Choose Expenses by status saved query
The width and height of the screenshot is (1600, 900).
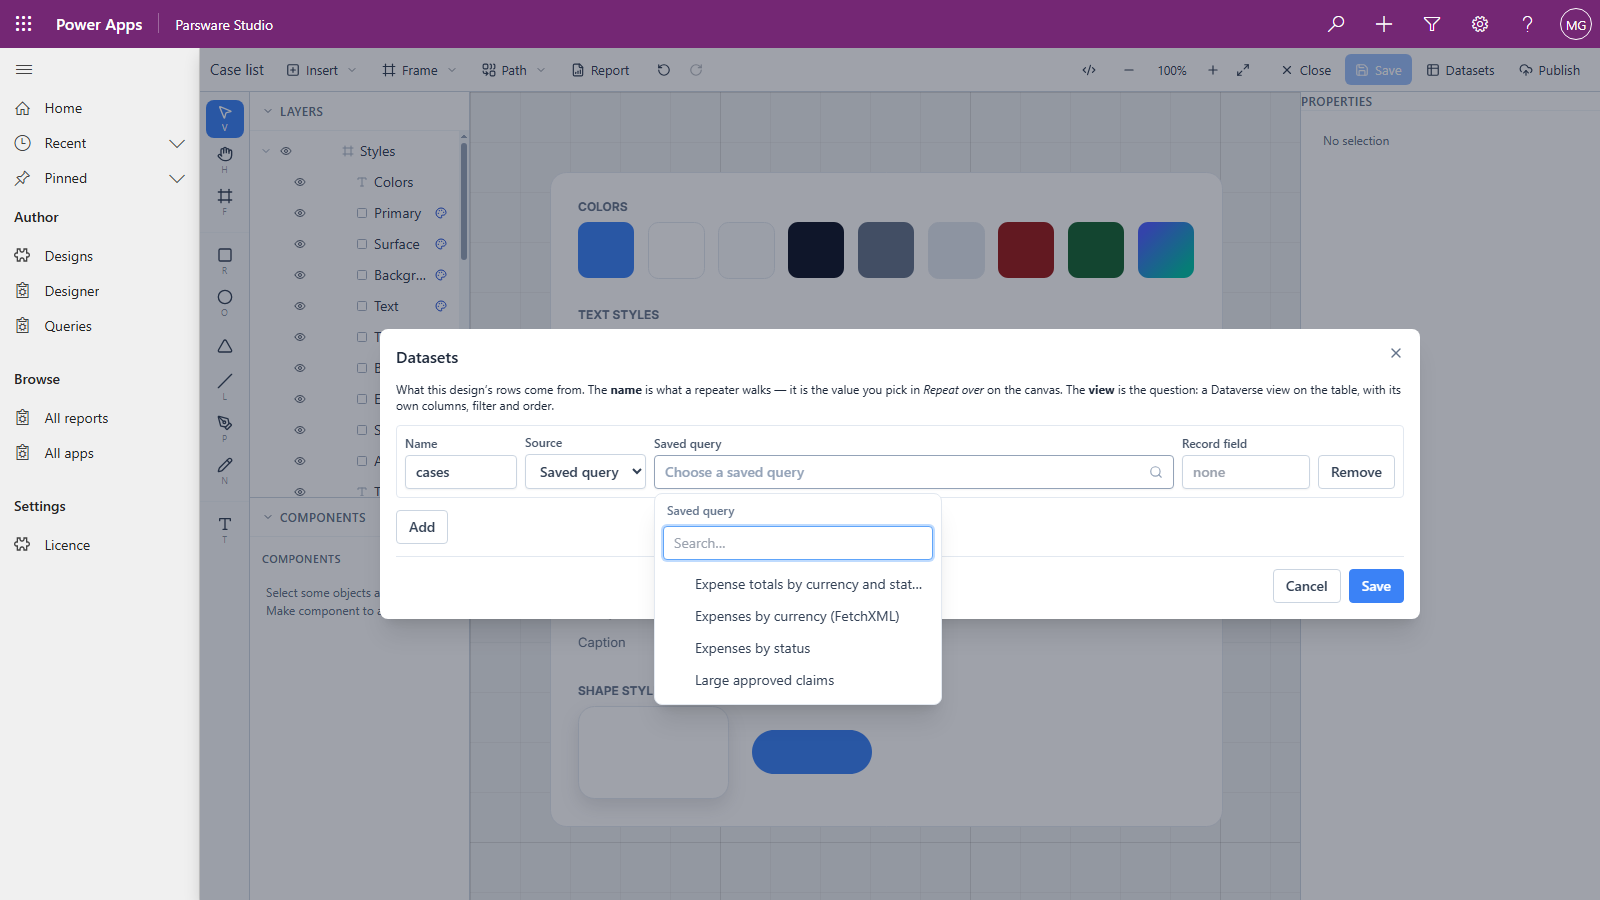click(798, 648)
